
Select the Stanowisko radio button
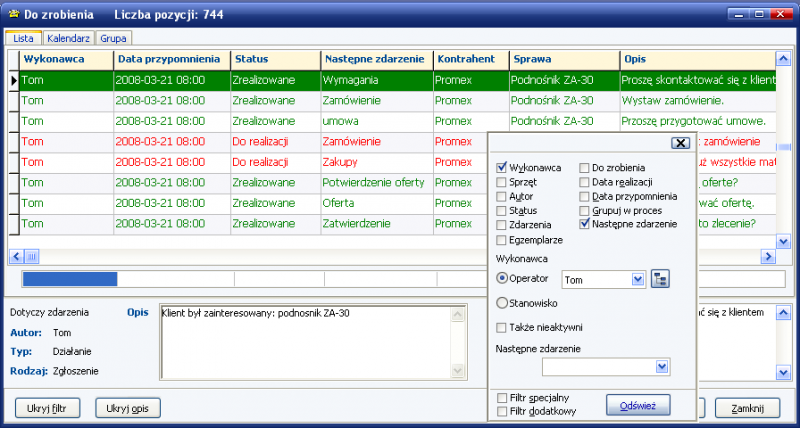pyautogui.click(x=502, y=302)
